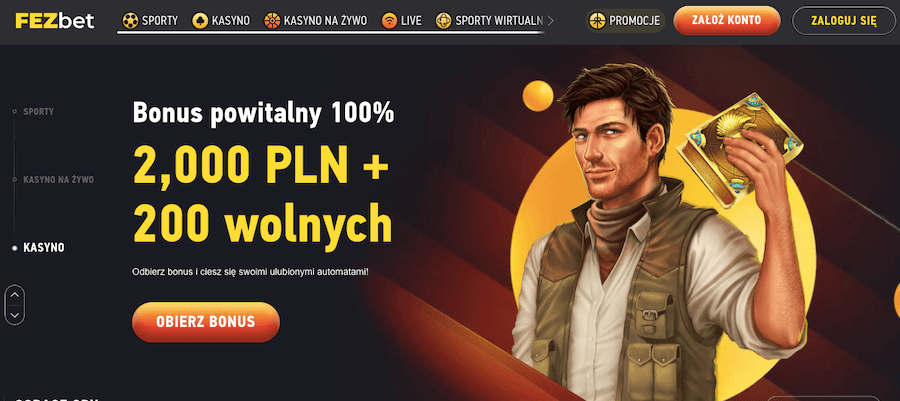
Task: Open the Live menu item
Action: pyautogui.click(x=402, y=21)
